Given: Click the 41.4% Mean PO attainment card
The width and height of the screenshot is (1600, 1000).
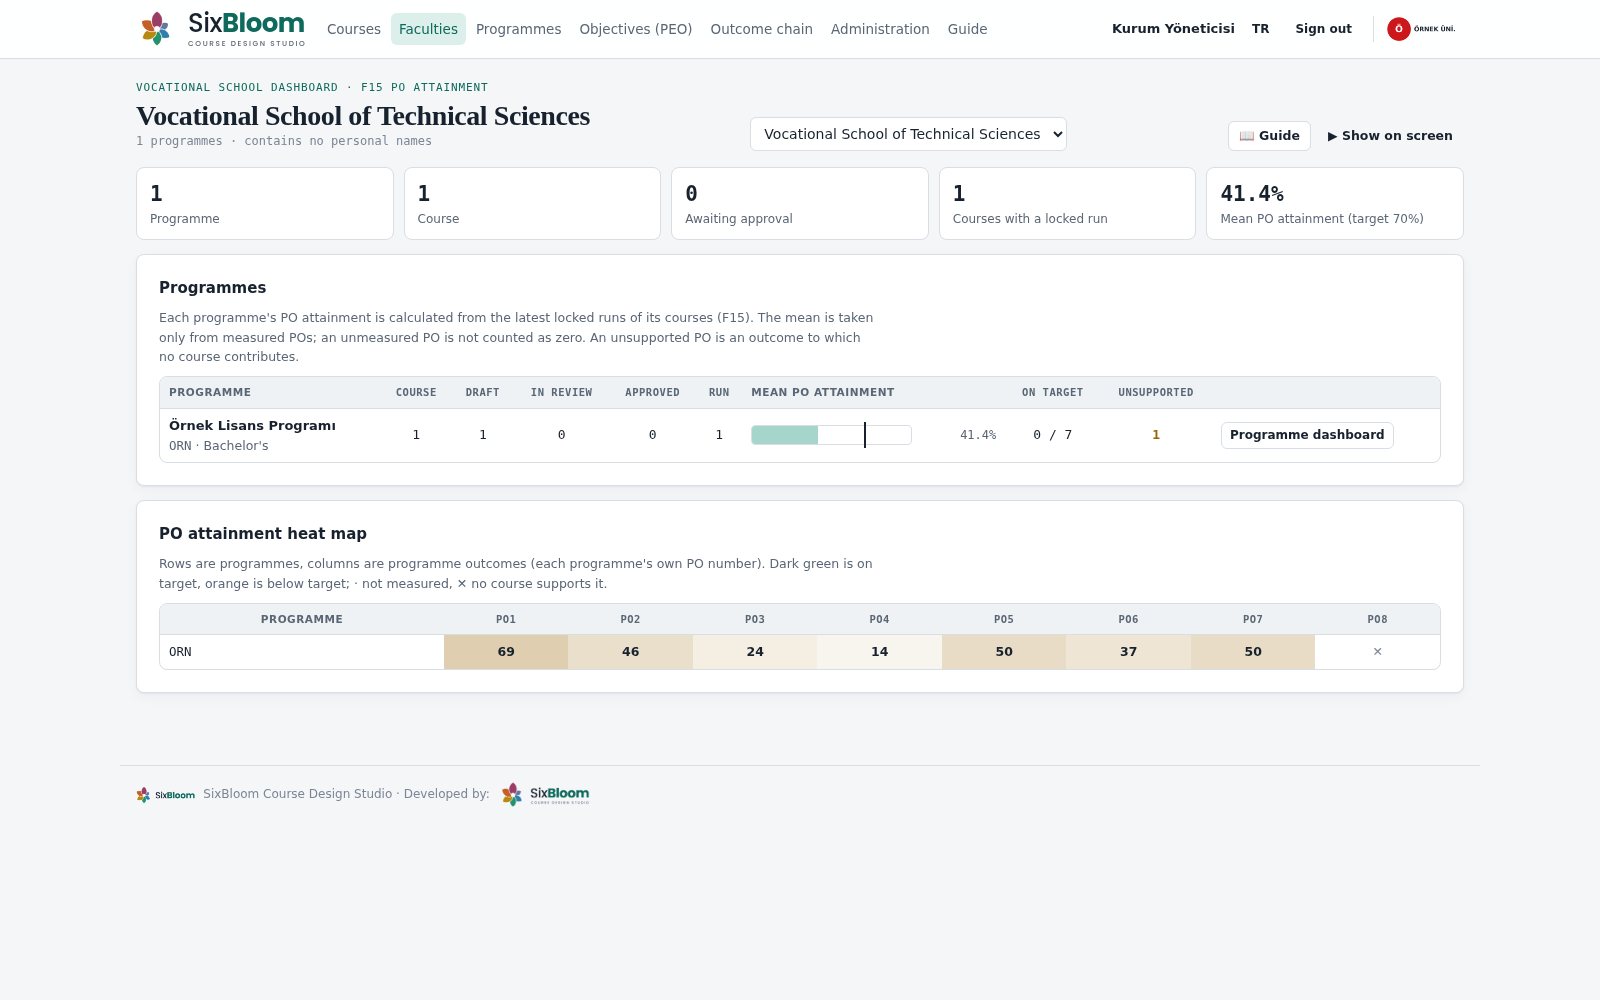Looking at the screenshot, I should (1335, 204).
